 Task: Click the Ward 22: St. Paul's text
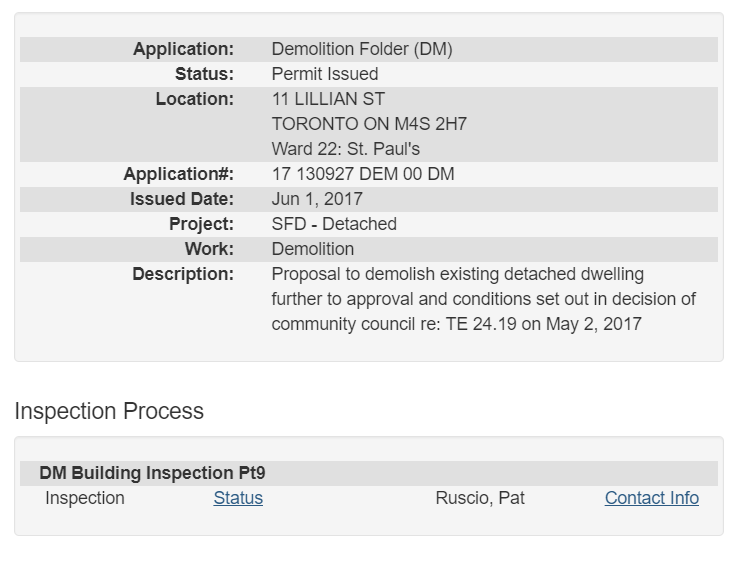pos(346,149)
